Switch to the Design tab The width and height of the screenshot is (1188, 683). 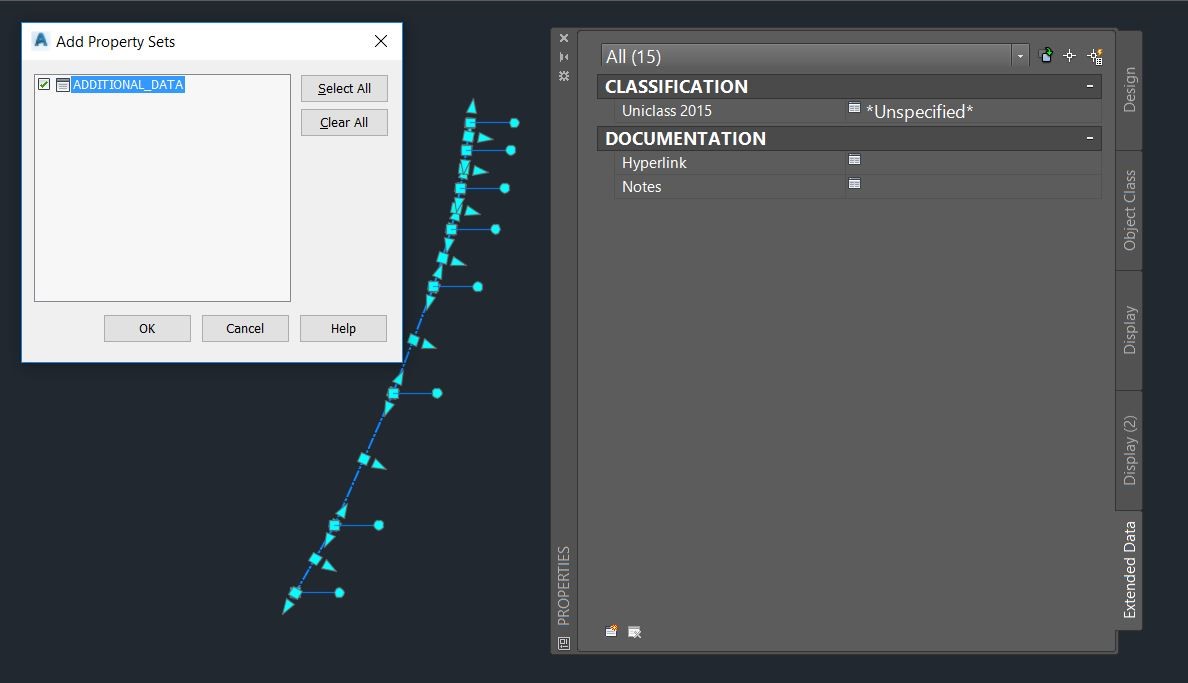coord(1129,89)
